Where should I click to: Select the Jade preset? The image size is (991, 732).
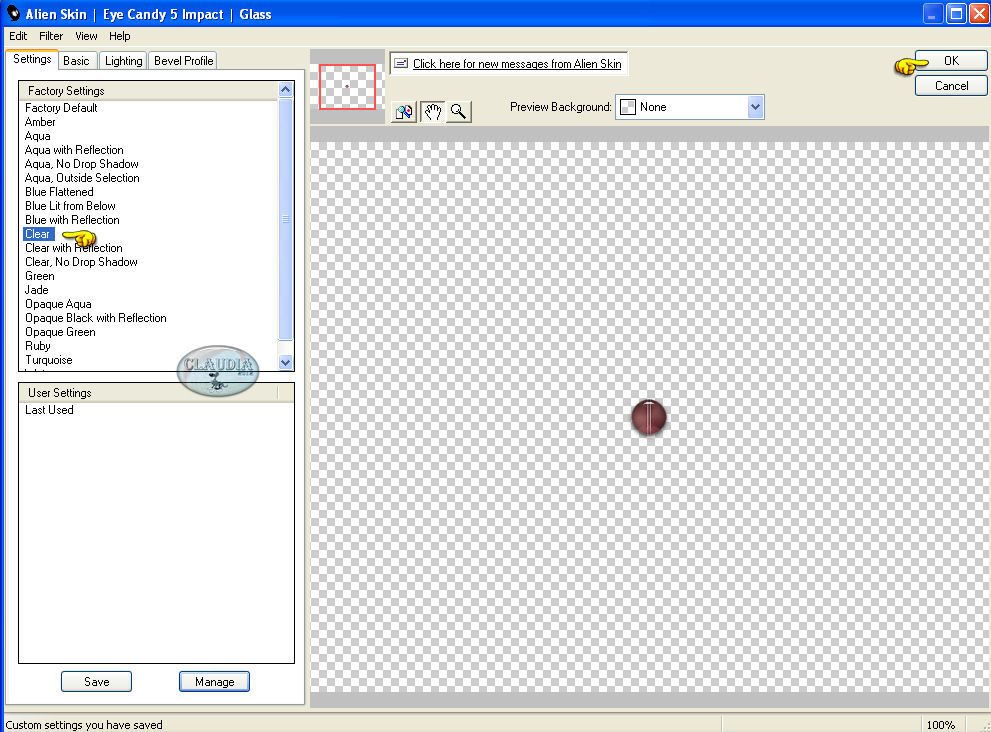(36, 290)
